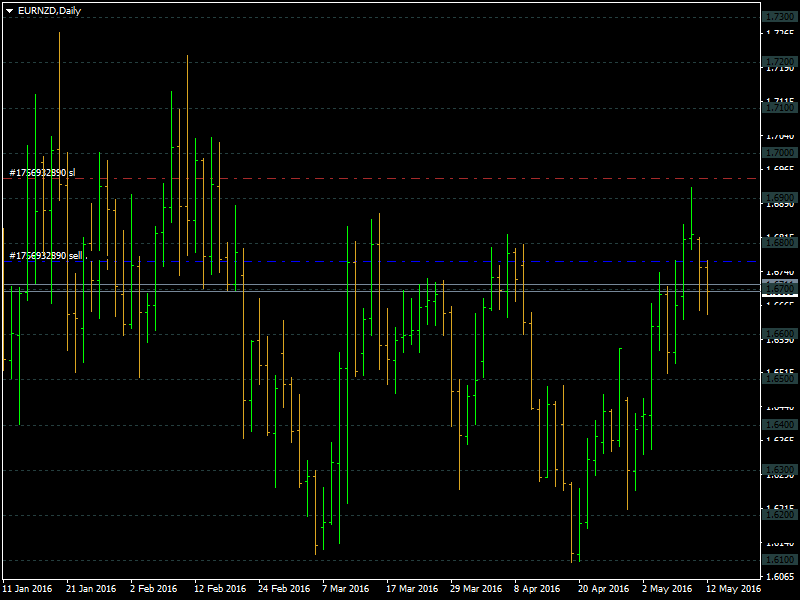800x600 pixels.
Task: Select the 1.6065 price scale value
Action: point(781,577)
